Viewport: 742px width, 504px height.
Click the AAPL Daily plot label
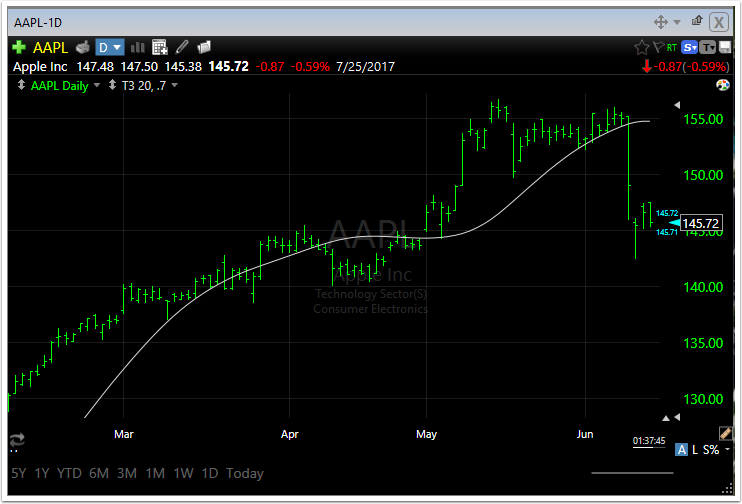tap(60, 86)
